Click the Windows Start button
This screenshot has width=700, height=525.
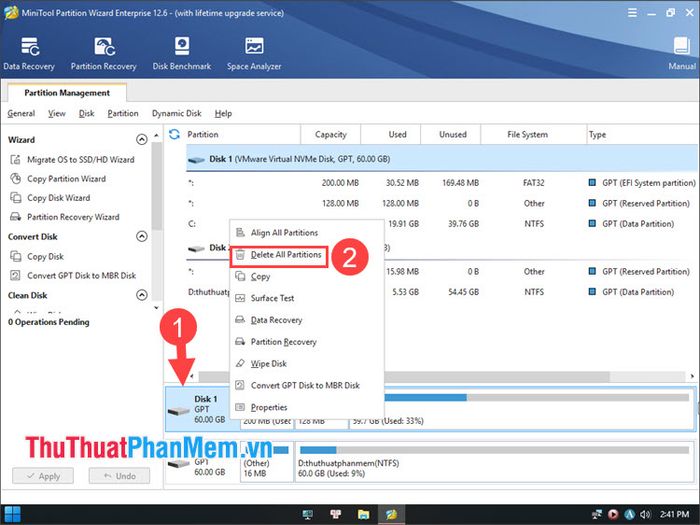pos(12,514)
